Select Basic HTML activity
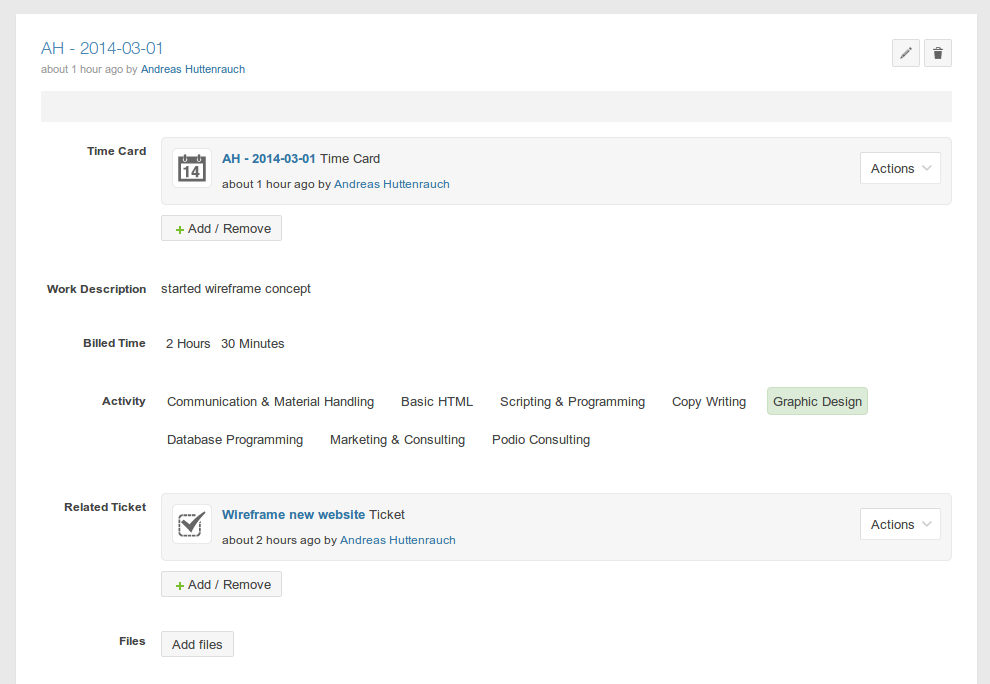This screenshot has height=684, width=990. 437,402
